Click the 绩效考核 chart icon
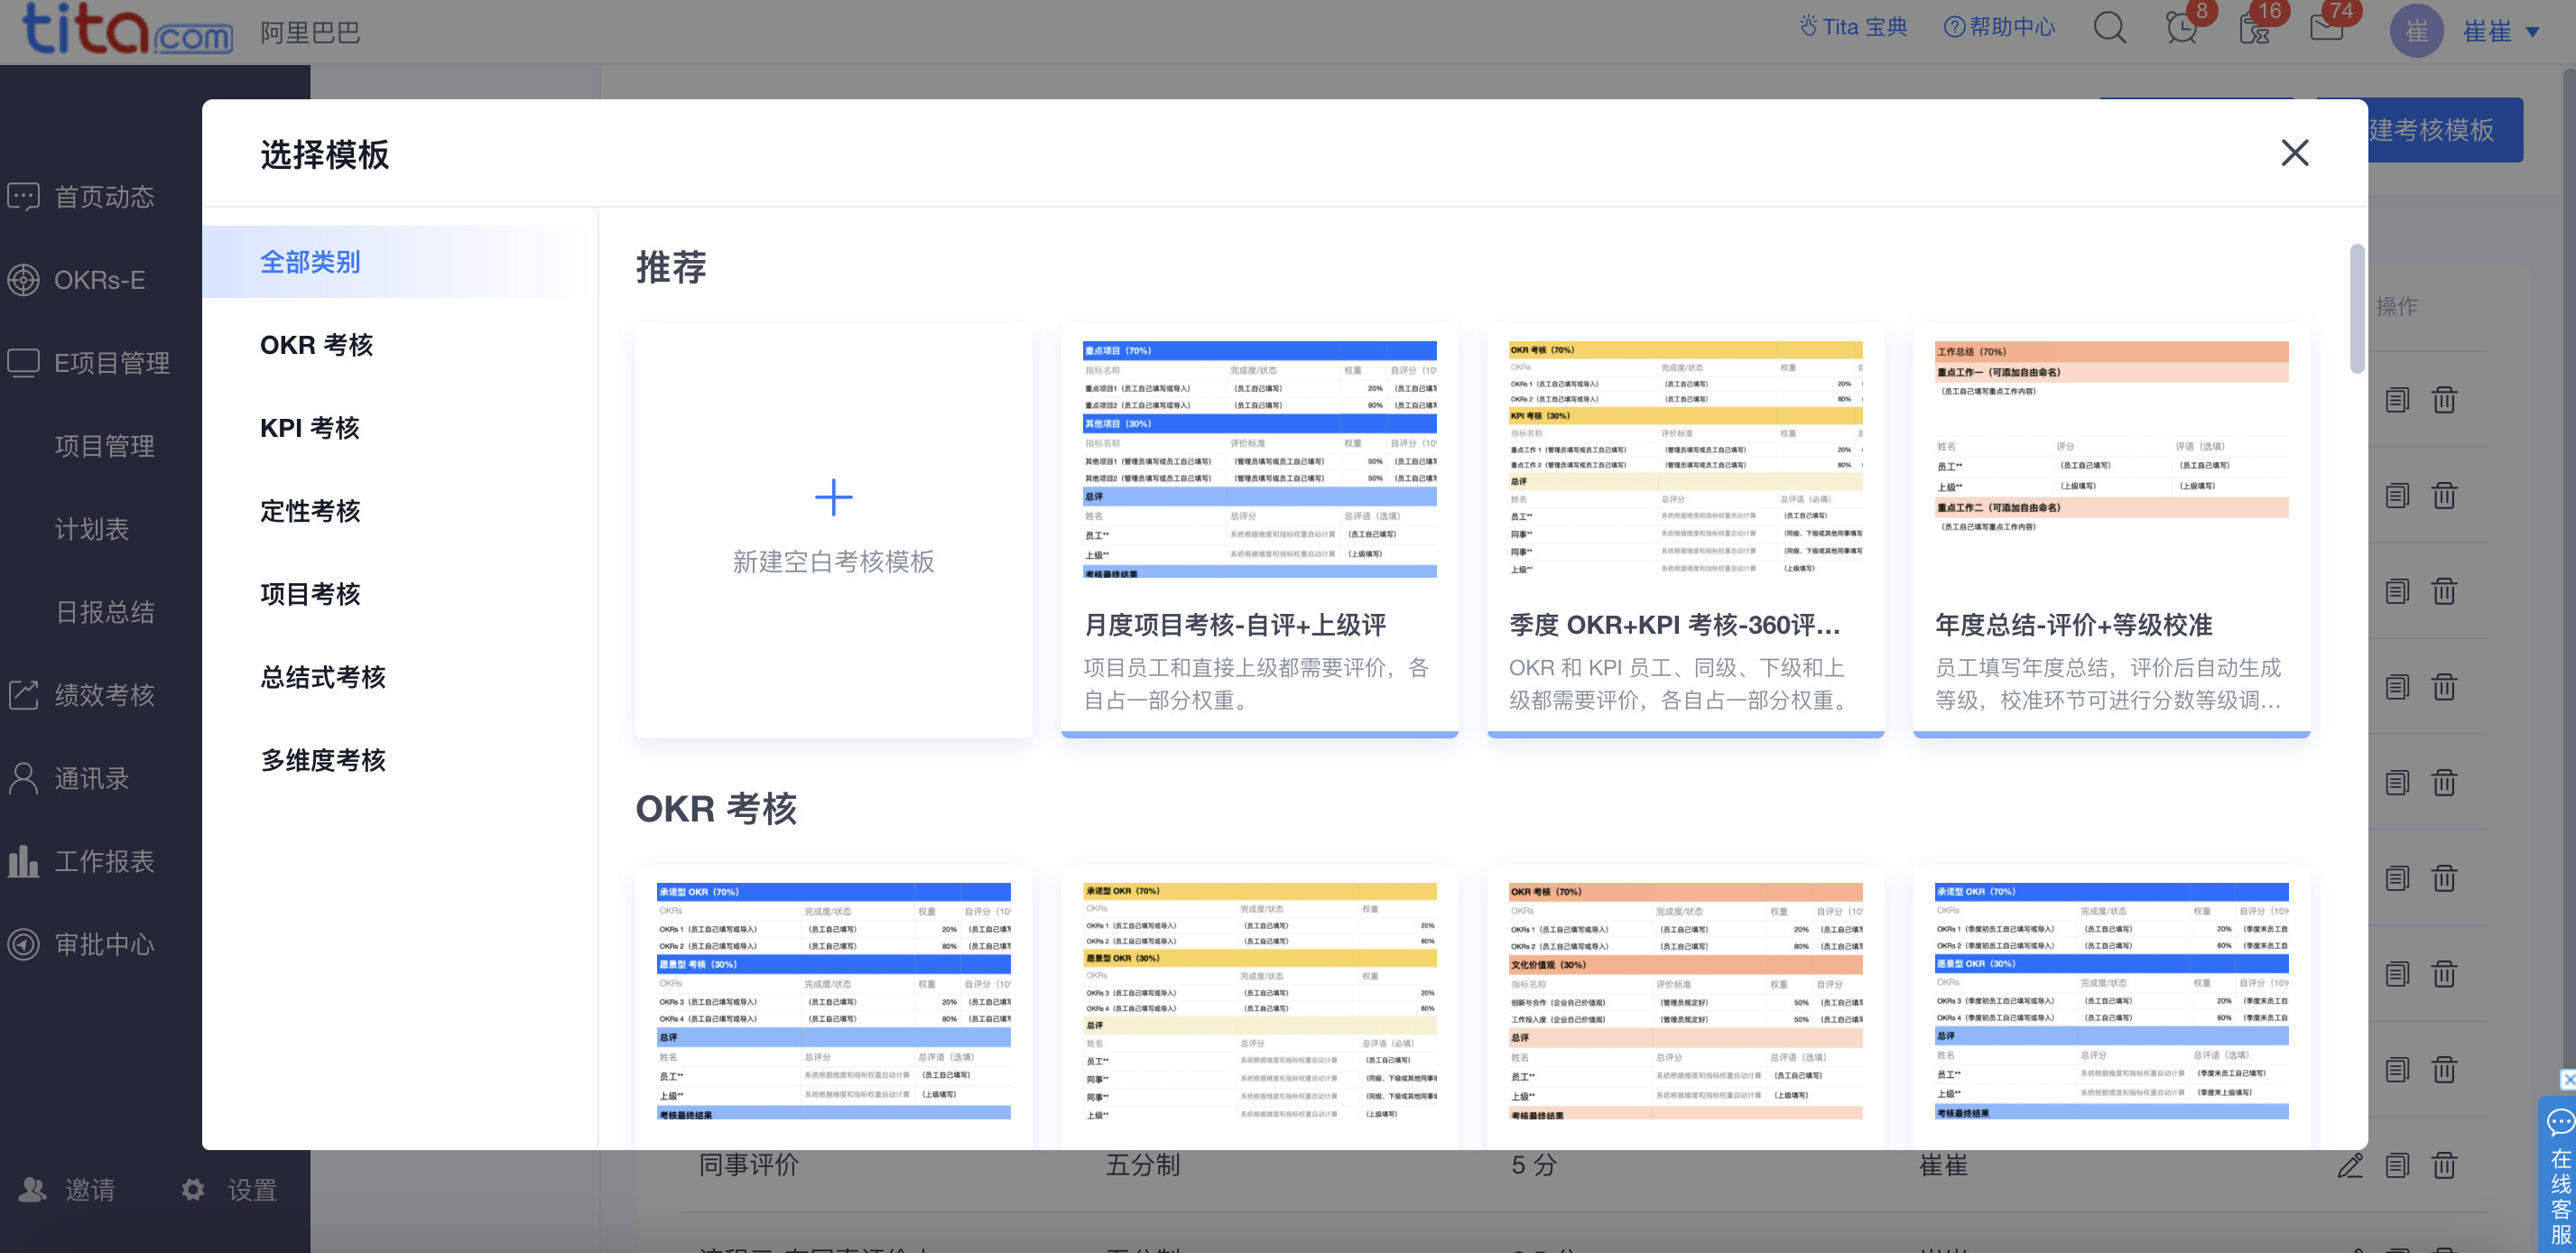 click(x=24, y=694)
